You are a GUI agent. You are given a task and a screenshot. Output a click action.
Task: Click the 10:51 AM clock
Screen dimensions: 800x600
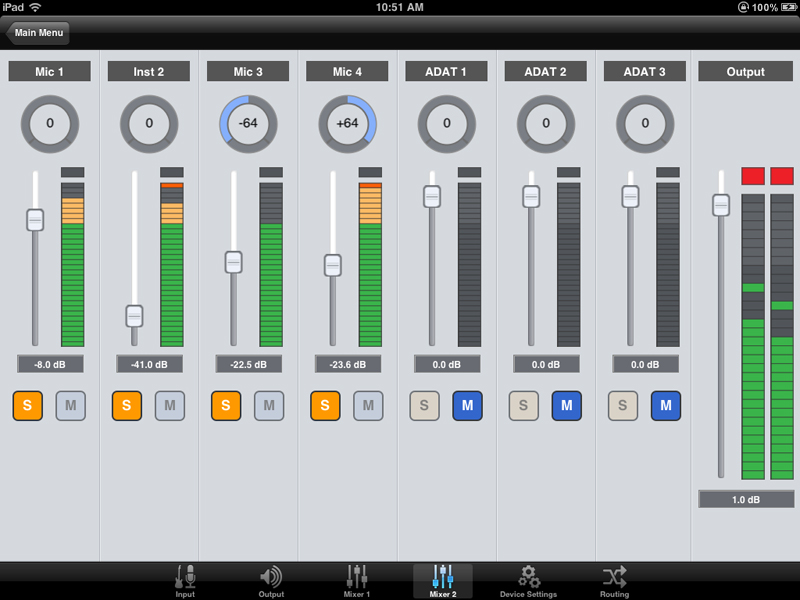pyautogui.click(x=399, y=7)
